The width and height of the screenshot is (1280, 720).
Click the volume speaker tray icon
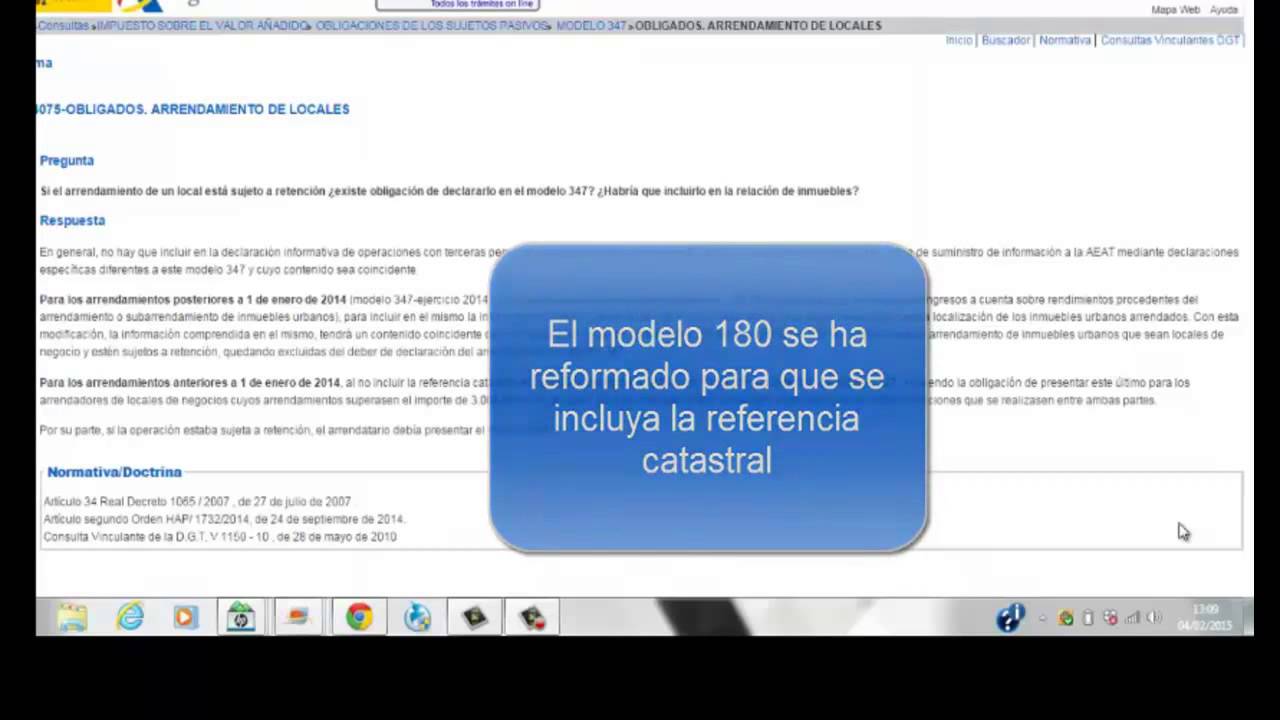(x=1154, y=618)
